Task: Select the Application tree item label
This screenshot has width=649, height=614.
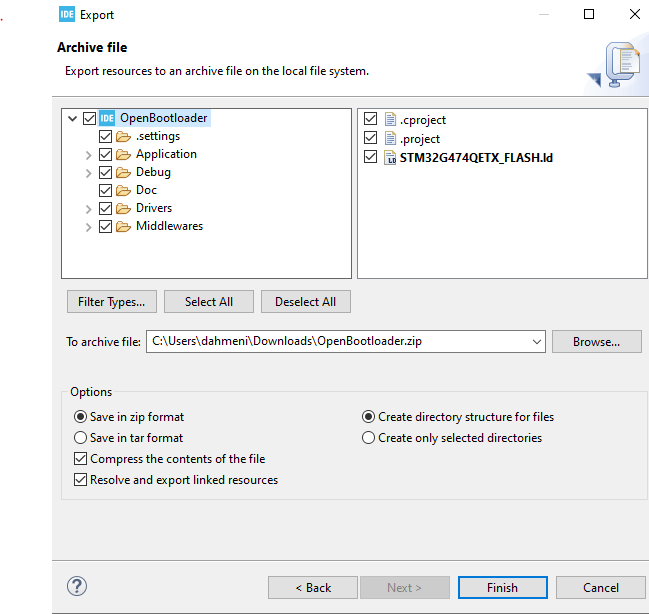Action: click(x=166, y=154)
